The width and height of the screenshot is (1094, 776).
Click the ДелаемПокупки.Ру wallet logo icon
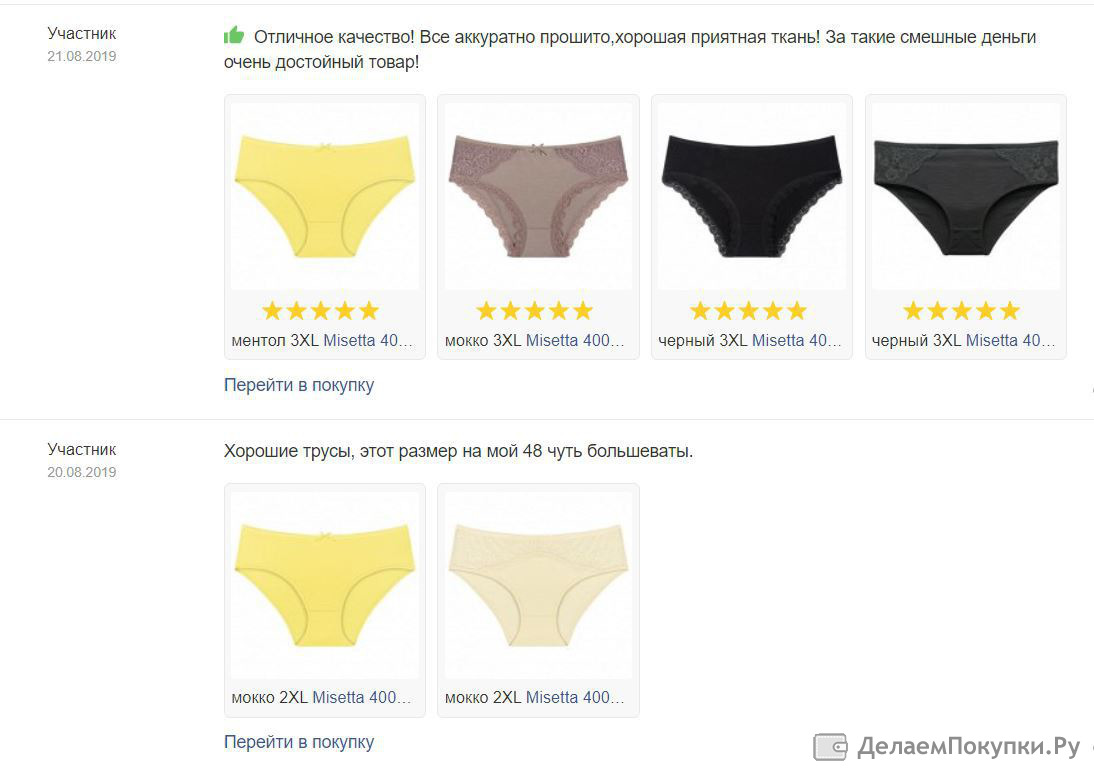[830, 747]
